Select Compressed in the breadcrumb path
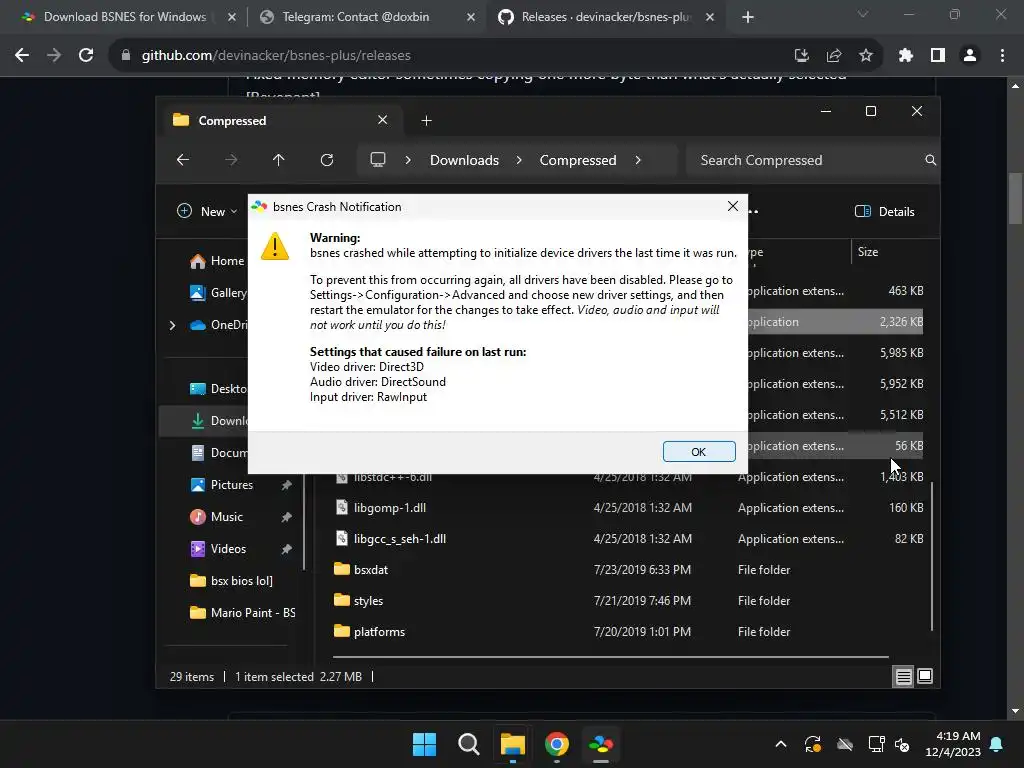The width and height of the screenshot is (1024, 768). click(578, 161)
